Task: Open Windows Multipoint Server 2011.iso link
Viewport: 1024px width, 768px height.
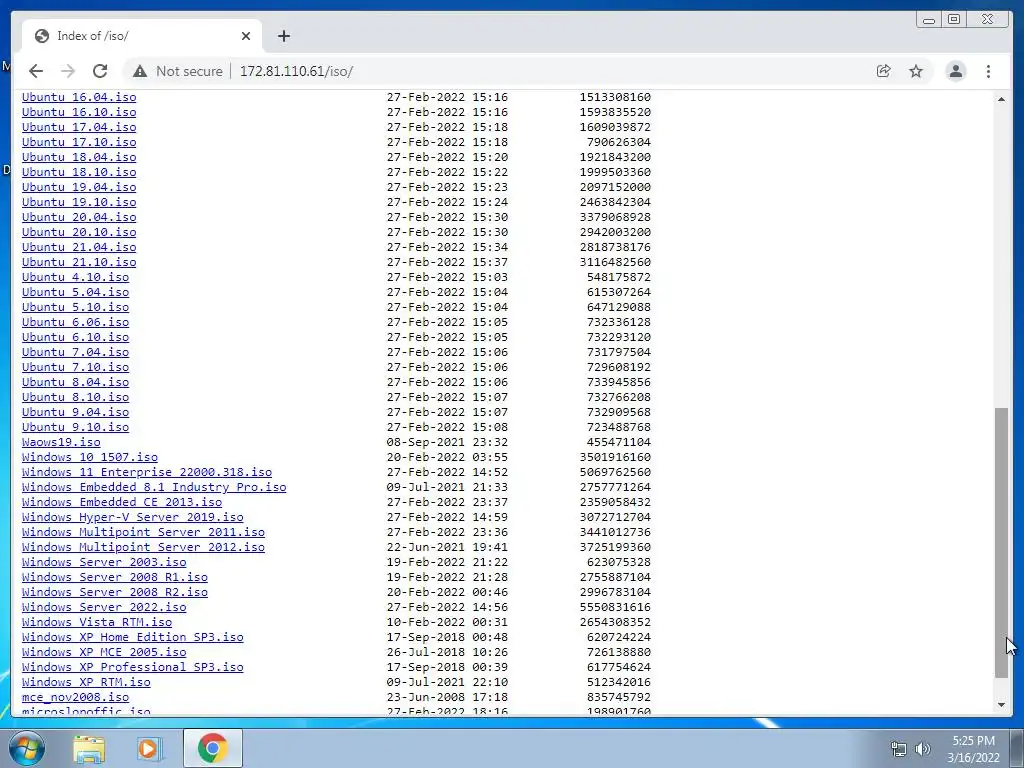Action: [x=143, y=533]
